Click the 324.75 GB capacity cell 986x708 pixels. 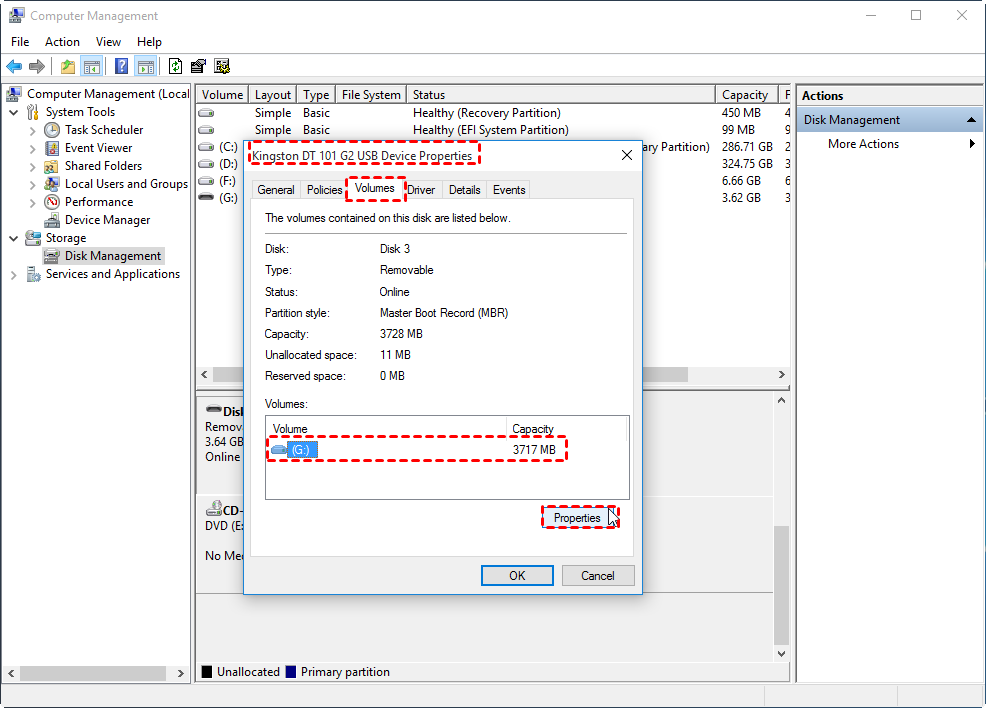(x=747, y=164)
